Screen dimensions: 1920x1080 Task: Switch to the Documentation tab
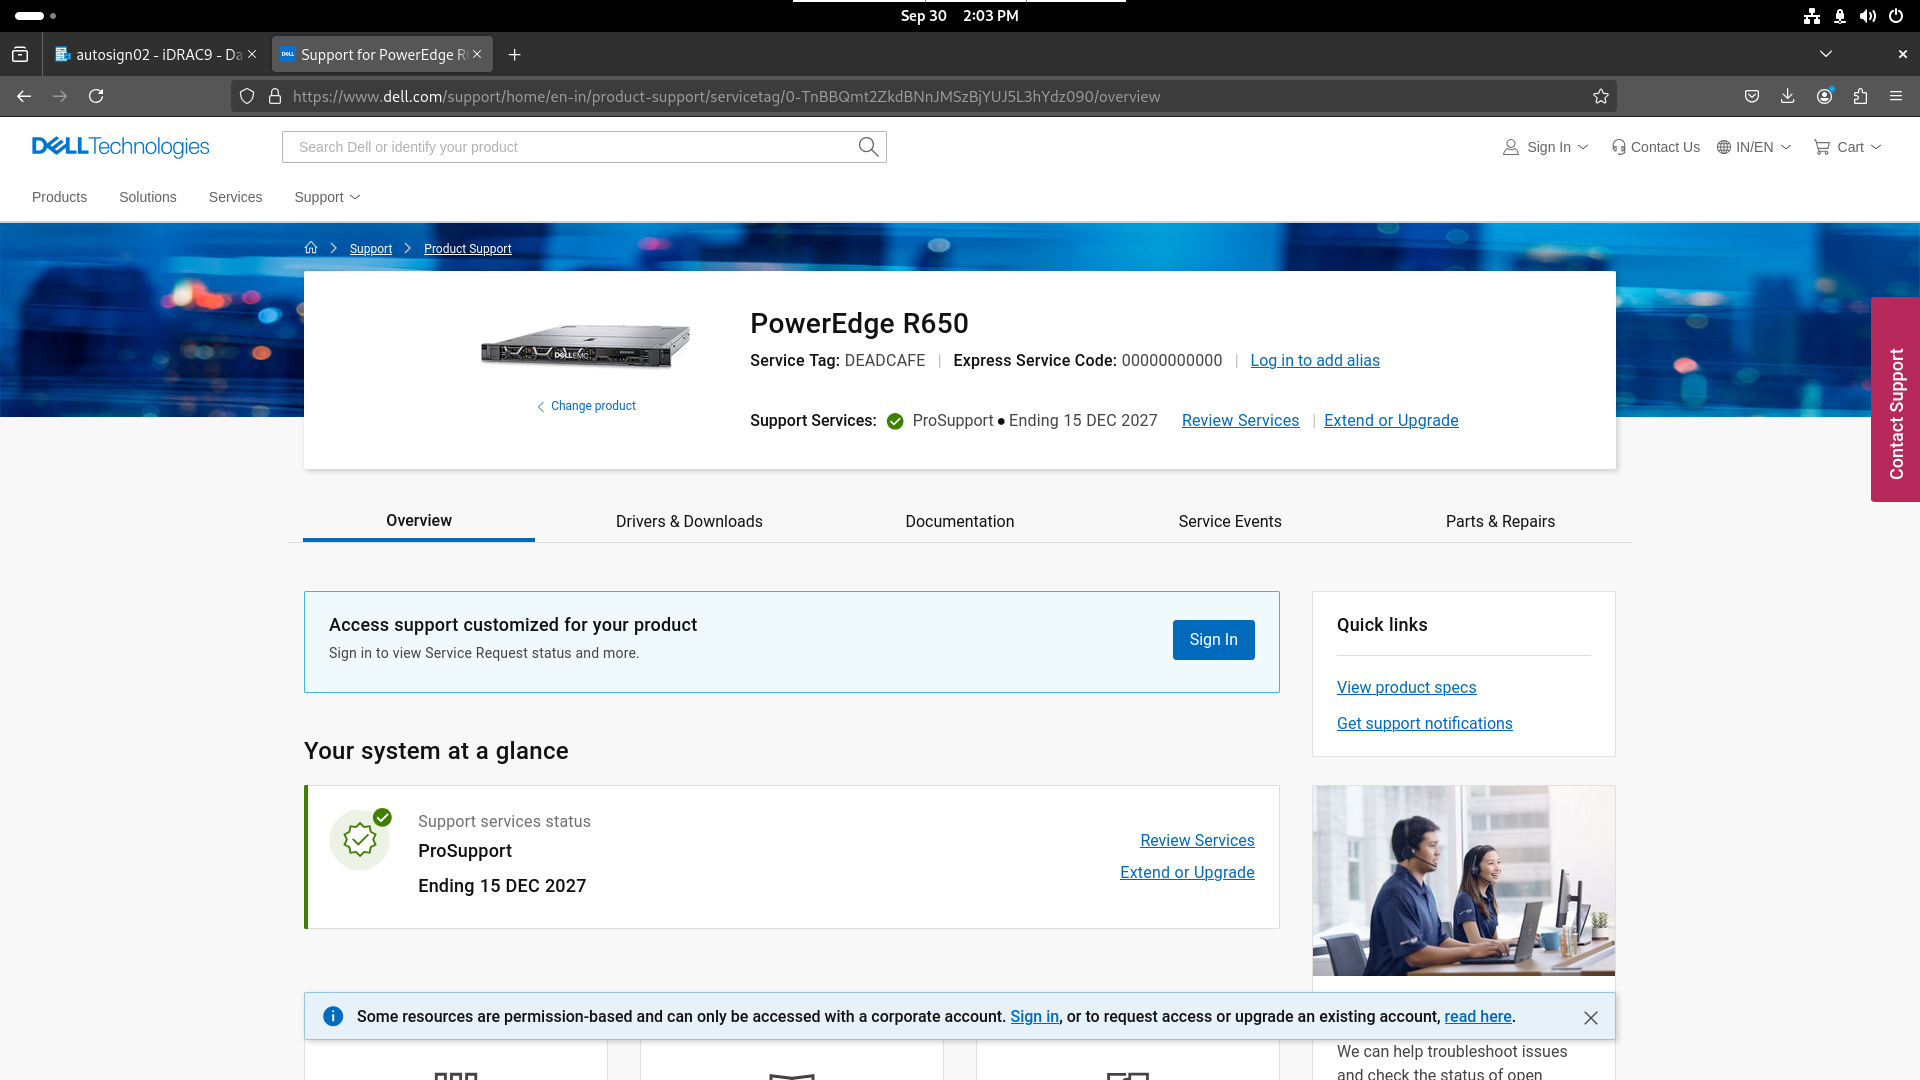959,521
